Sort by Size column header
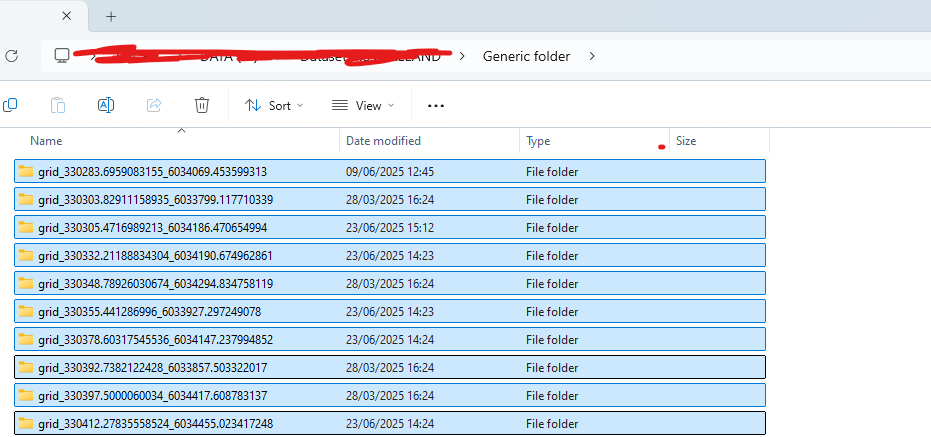 (x=686, y=141)
